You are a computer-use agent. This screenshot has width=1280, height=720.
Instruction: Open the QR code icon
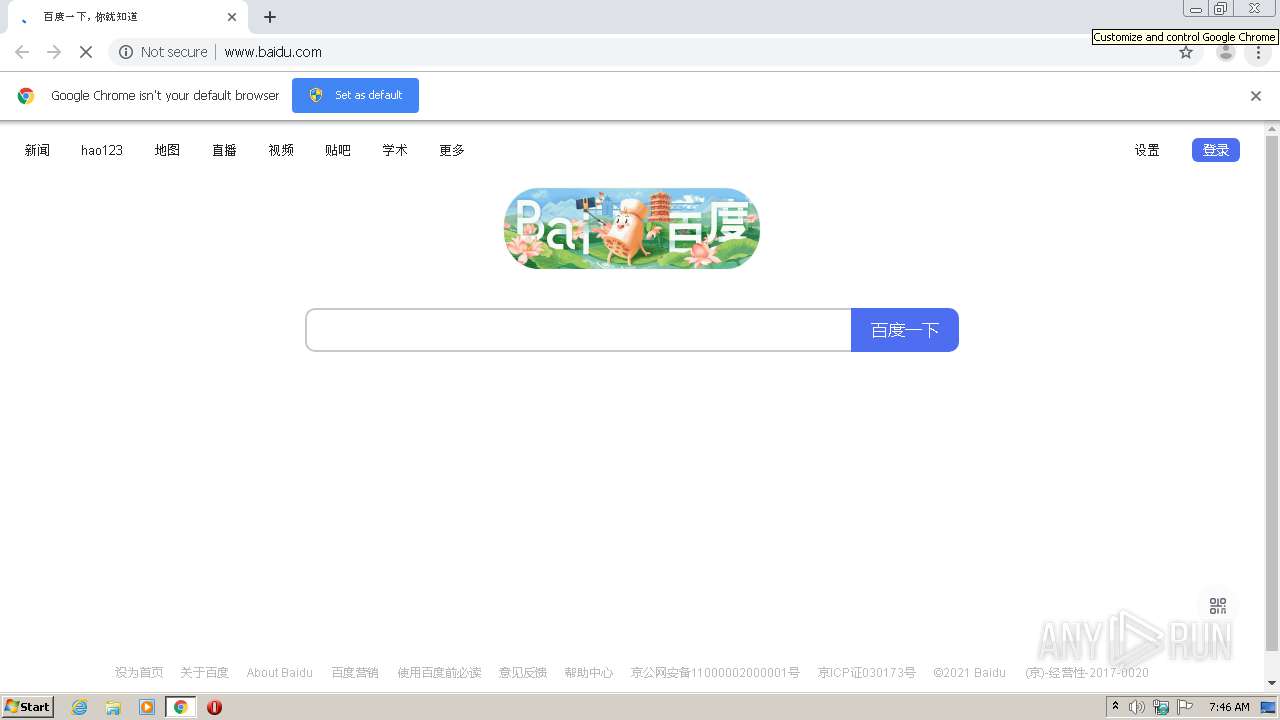pyautogui.click(x=1218, y=606)
